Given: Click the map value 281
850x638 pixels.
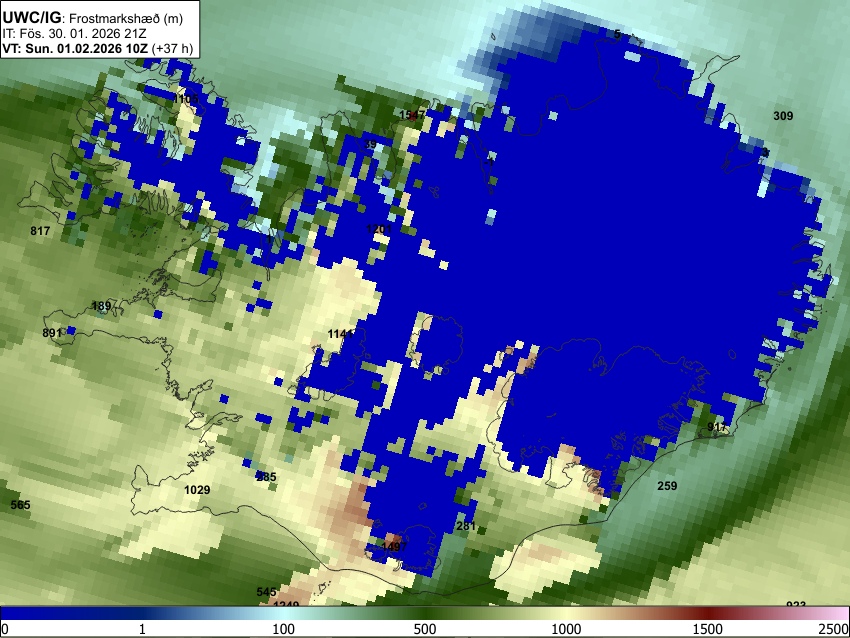Looking at the screenshot, I should [x=466, y=526].
